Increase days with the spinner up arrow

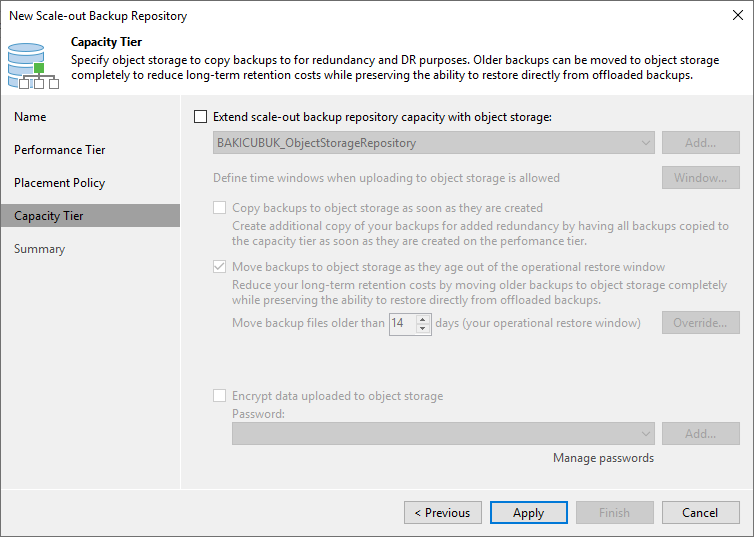423,319
